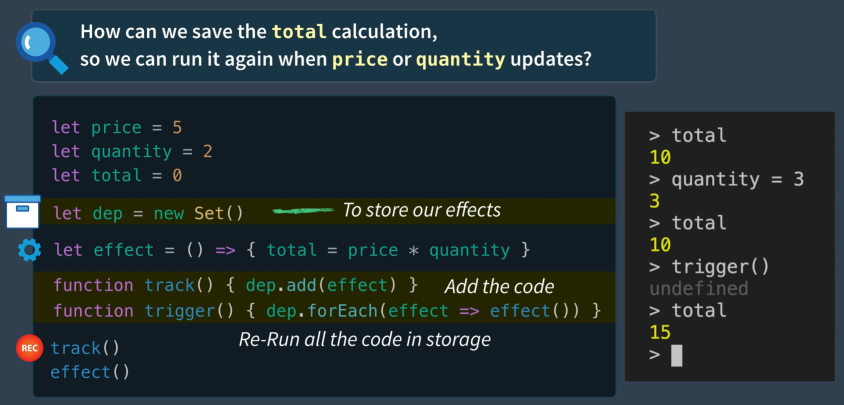Click 'quantity = 3' in the console
The height and width of the screenshot is (405, 844).
(x=737, y=179)
